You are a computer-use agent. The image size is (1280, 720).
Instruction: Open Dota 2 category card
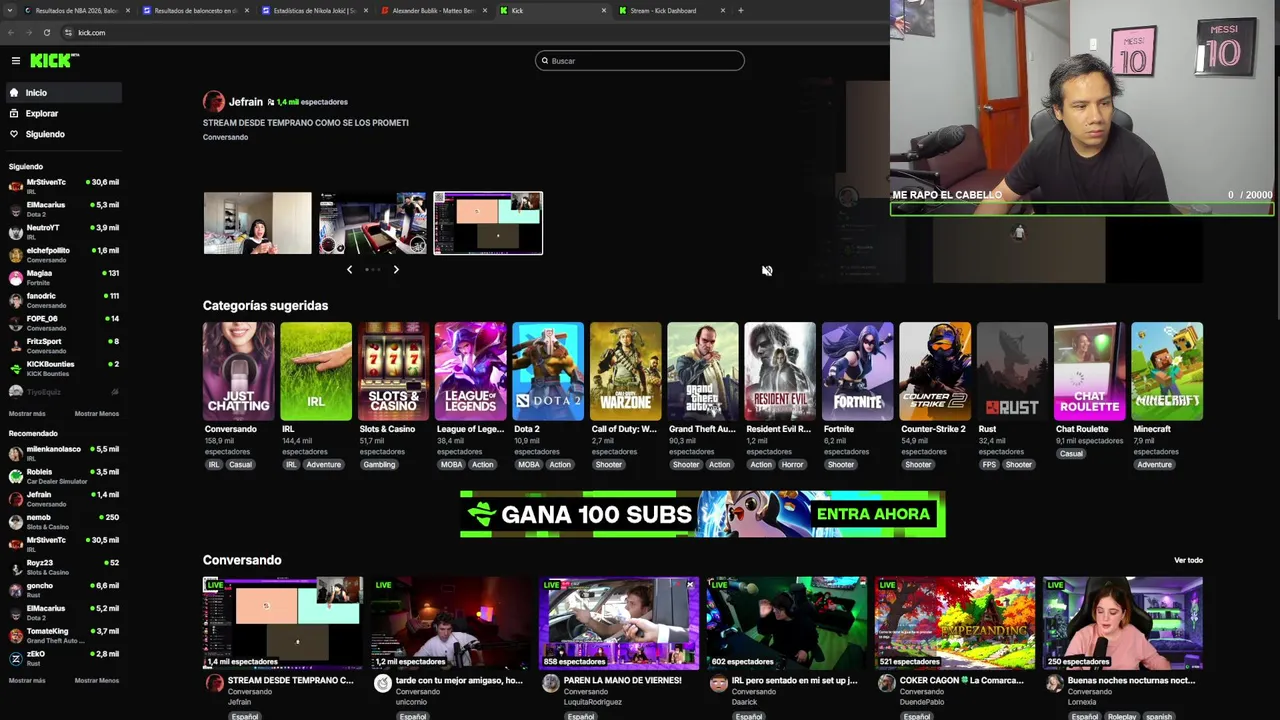[548, 371]
